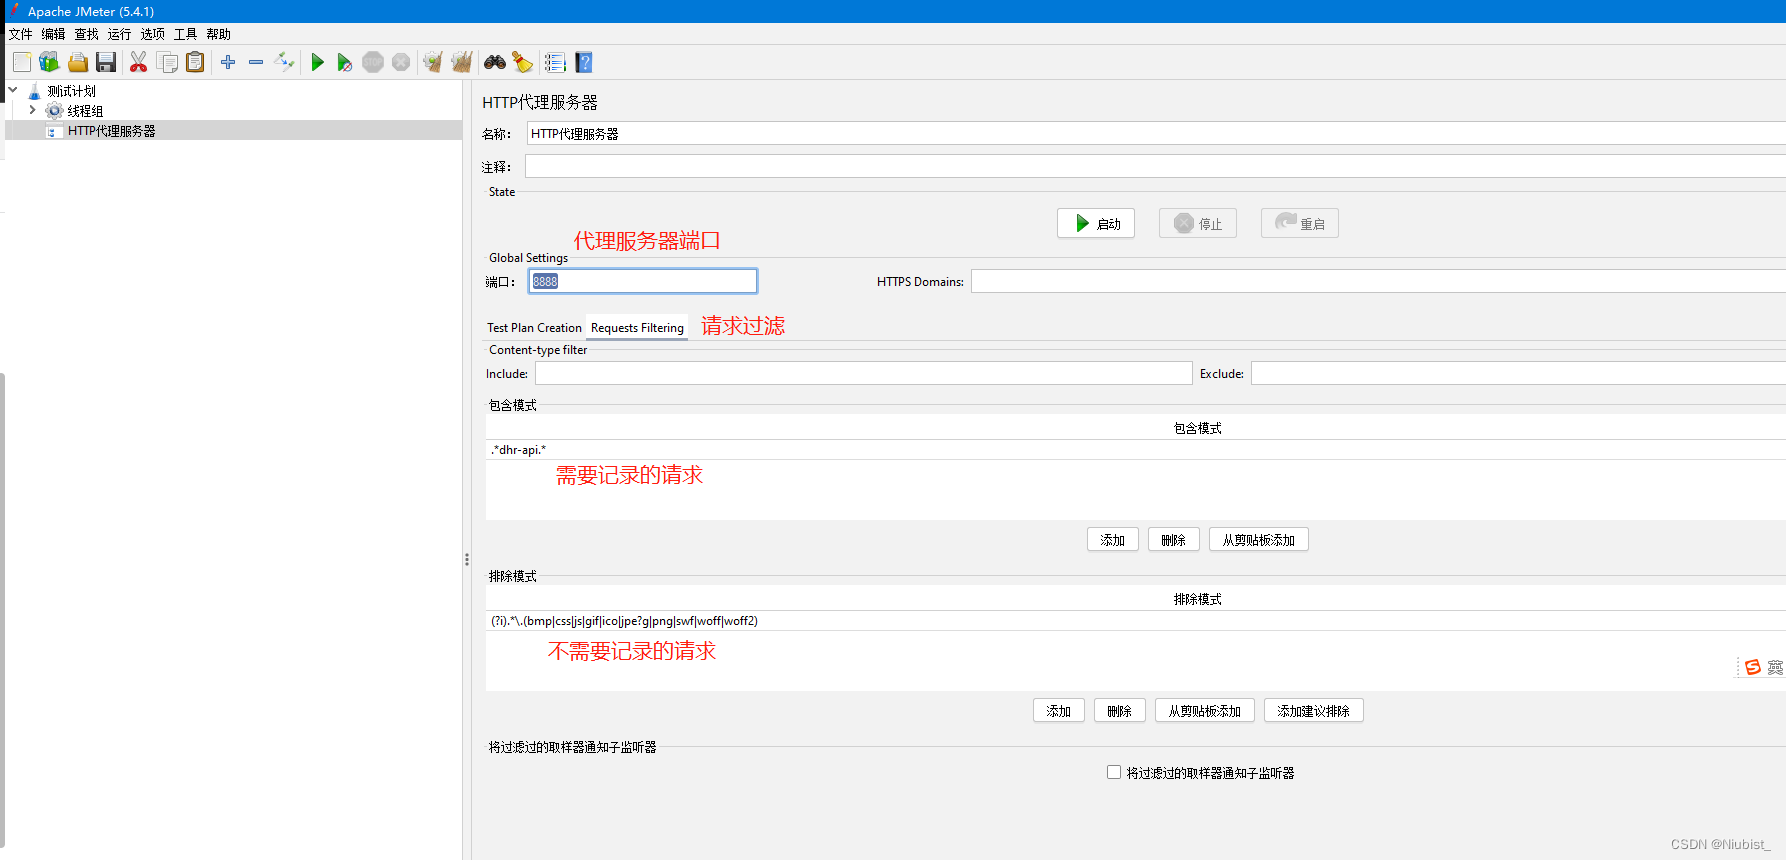Screen dimensions: 1786x860
Task: Open search with the binoculars icon
Action: (495, 63)
